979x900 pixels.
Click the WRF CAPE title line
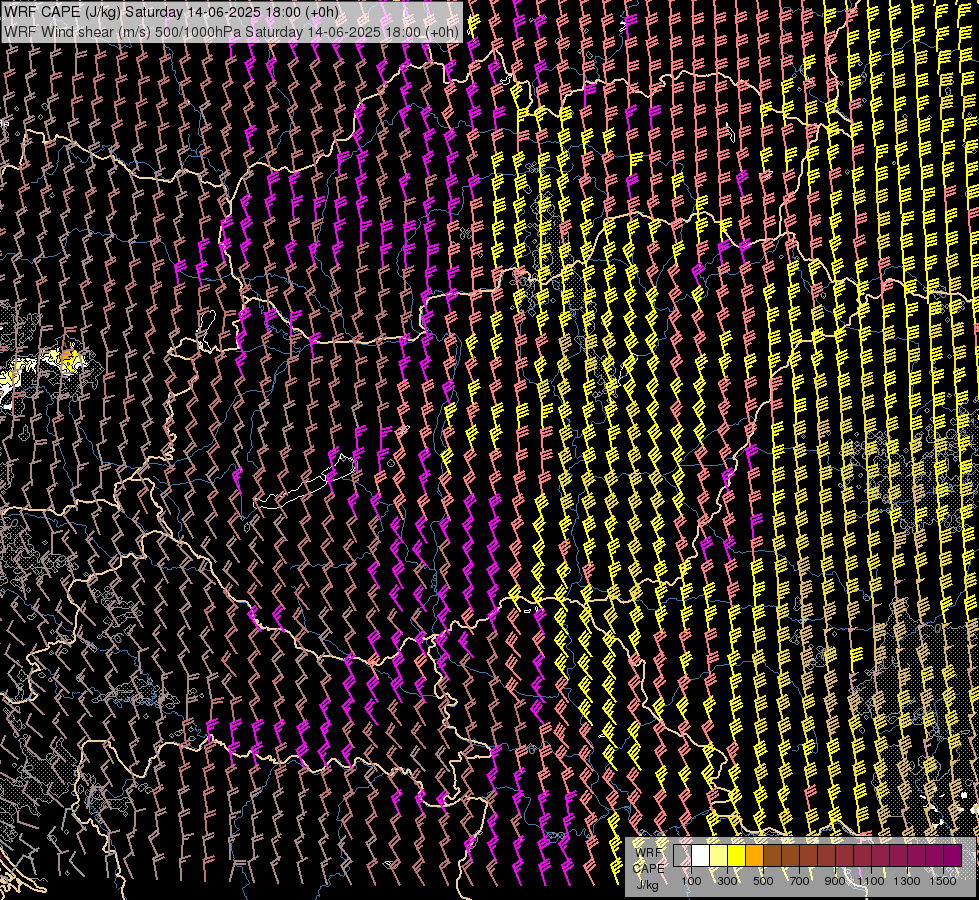pos(171,12)
